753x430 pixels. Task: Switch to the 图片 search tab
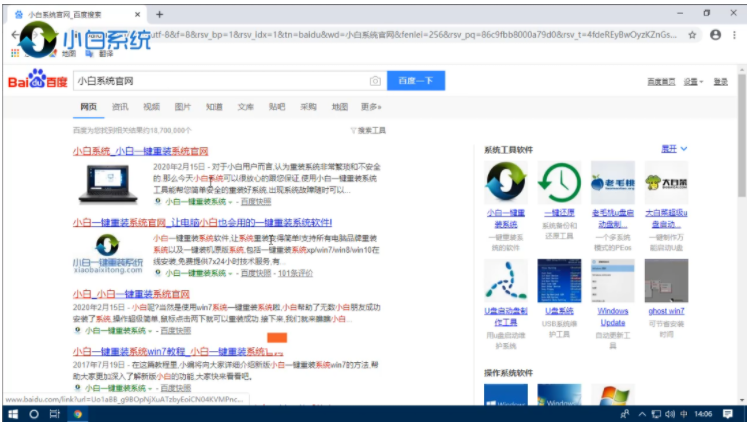[x=182, y=106]
